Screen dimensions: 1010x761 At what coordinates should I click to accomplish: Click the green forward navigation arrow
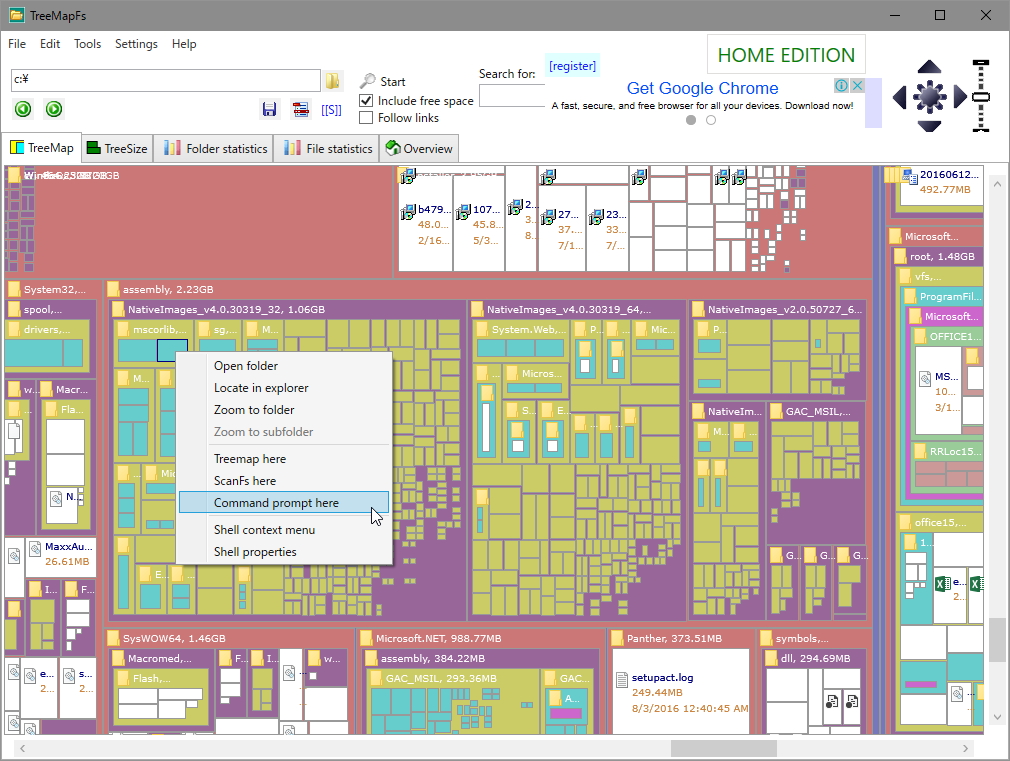click(x=54, y=109)
